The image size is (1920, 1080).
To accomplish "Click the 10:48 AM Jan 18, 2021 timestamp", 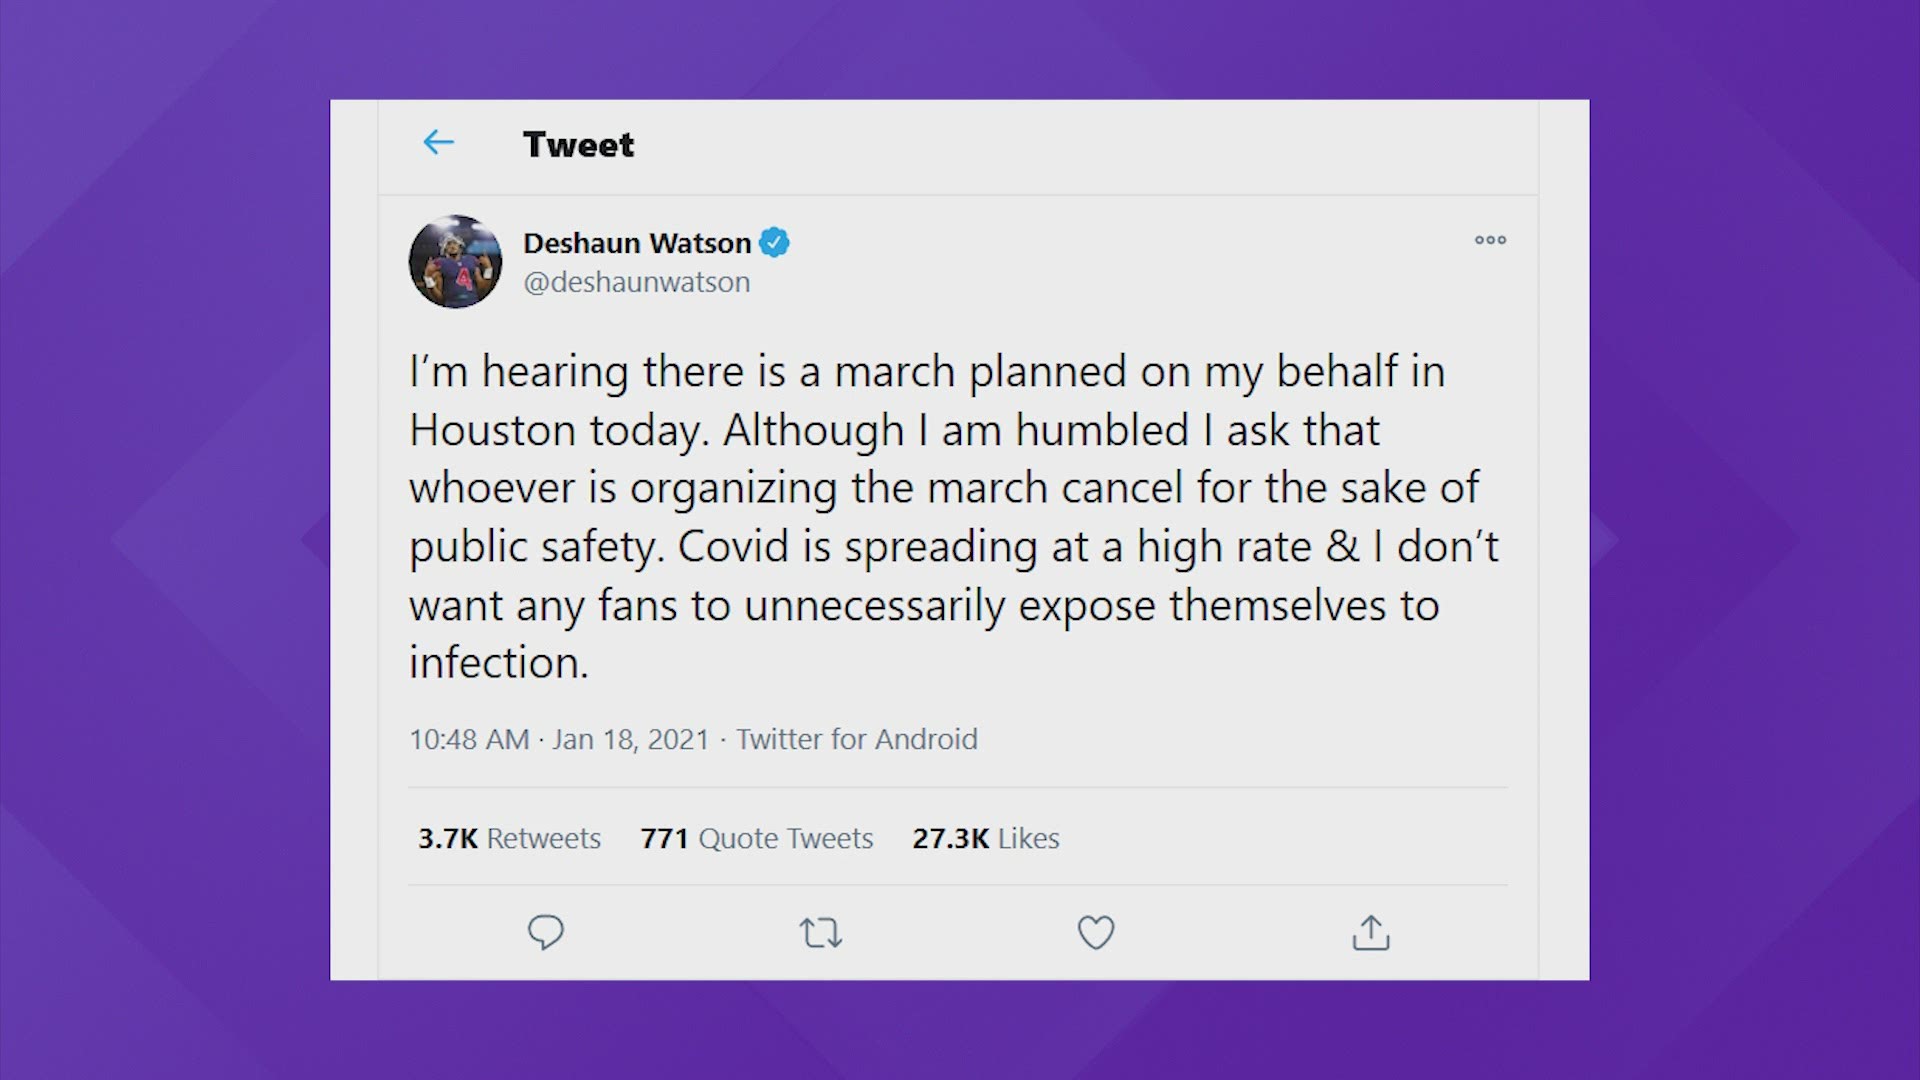I will 559,740.
